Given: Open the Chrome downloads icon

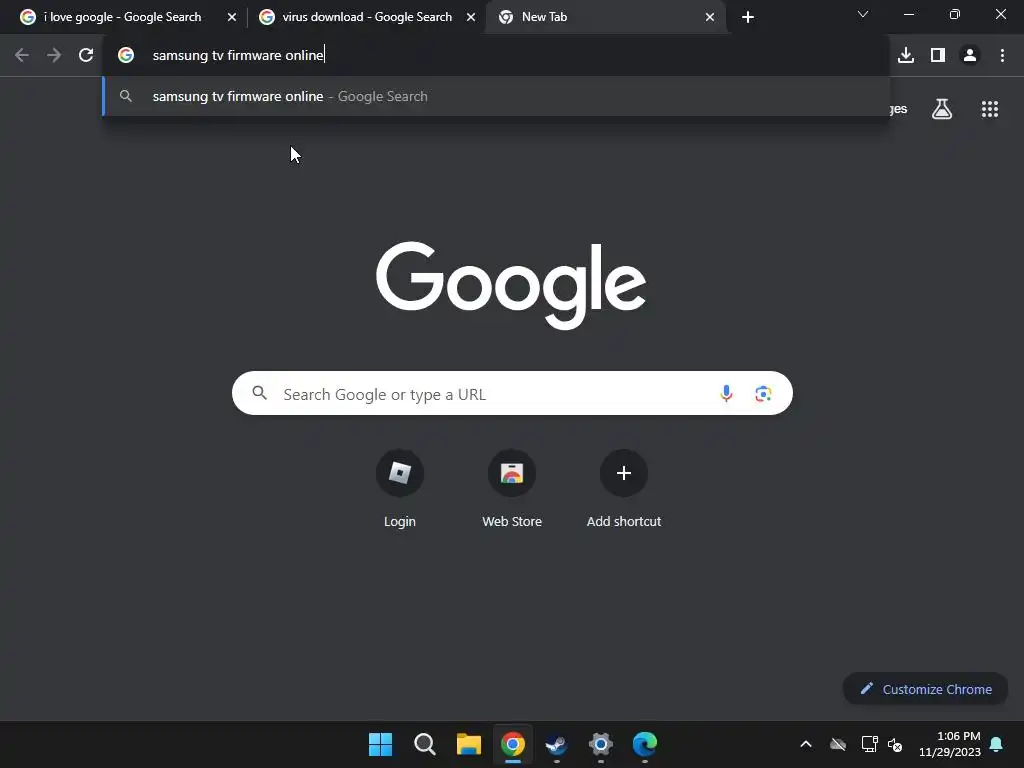Looking at the screenshot, I should click(905, 56).
